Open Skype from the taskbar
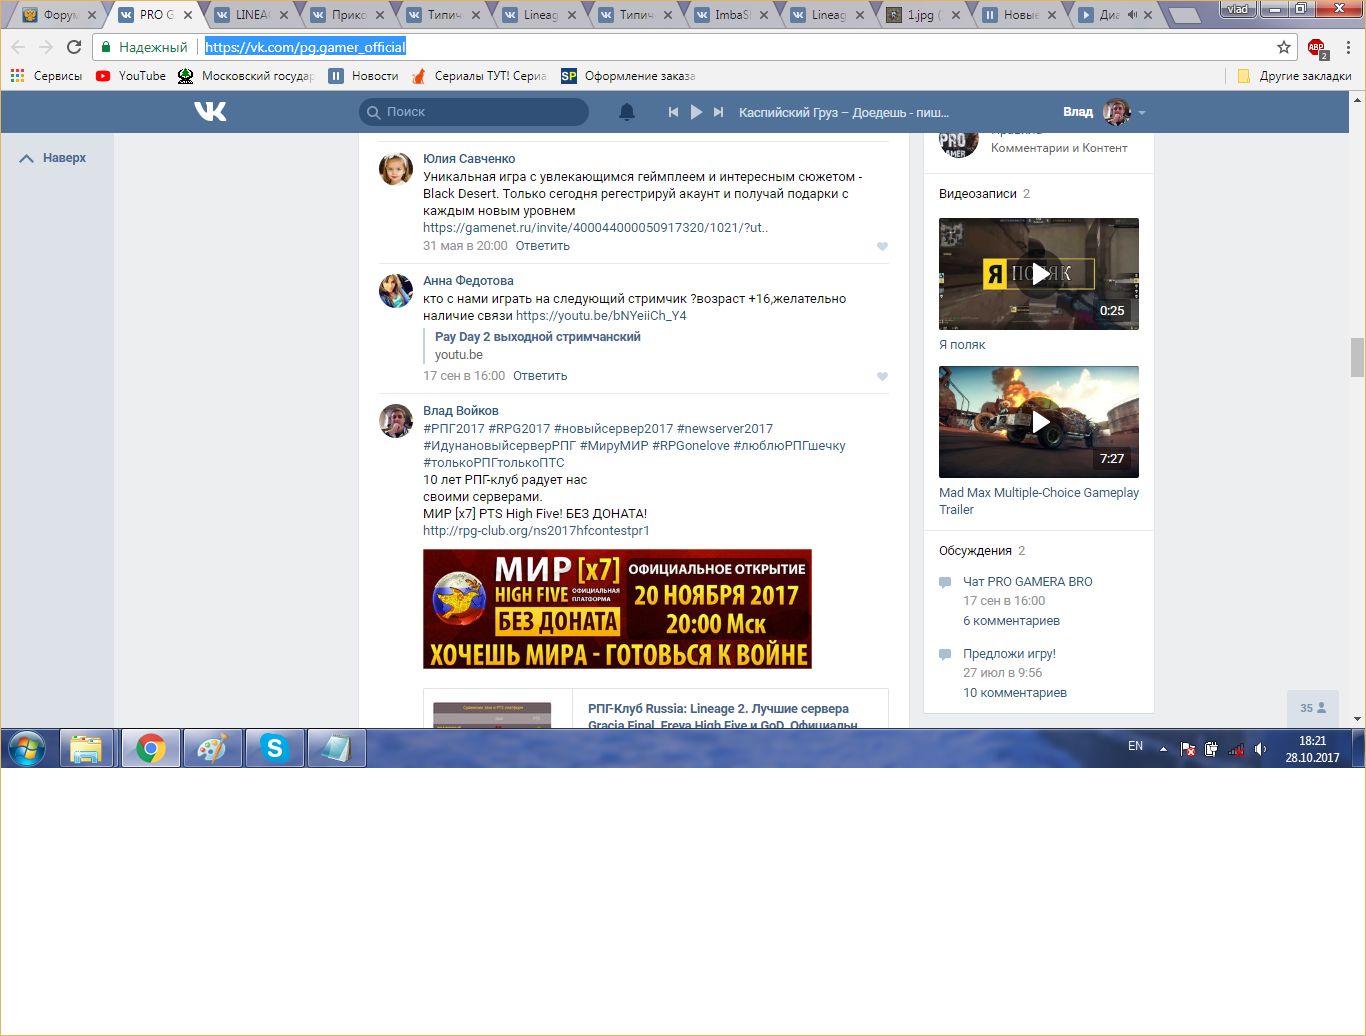Image resolution: width=1366 pixels, height=1036 pixels. (x=274, y=748)
